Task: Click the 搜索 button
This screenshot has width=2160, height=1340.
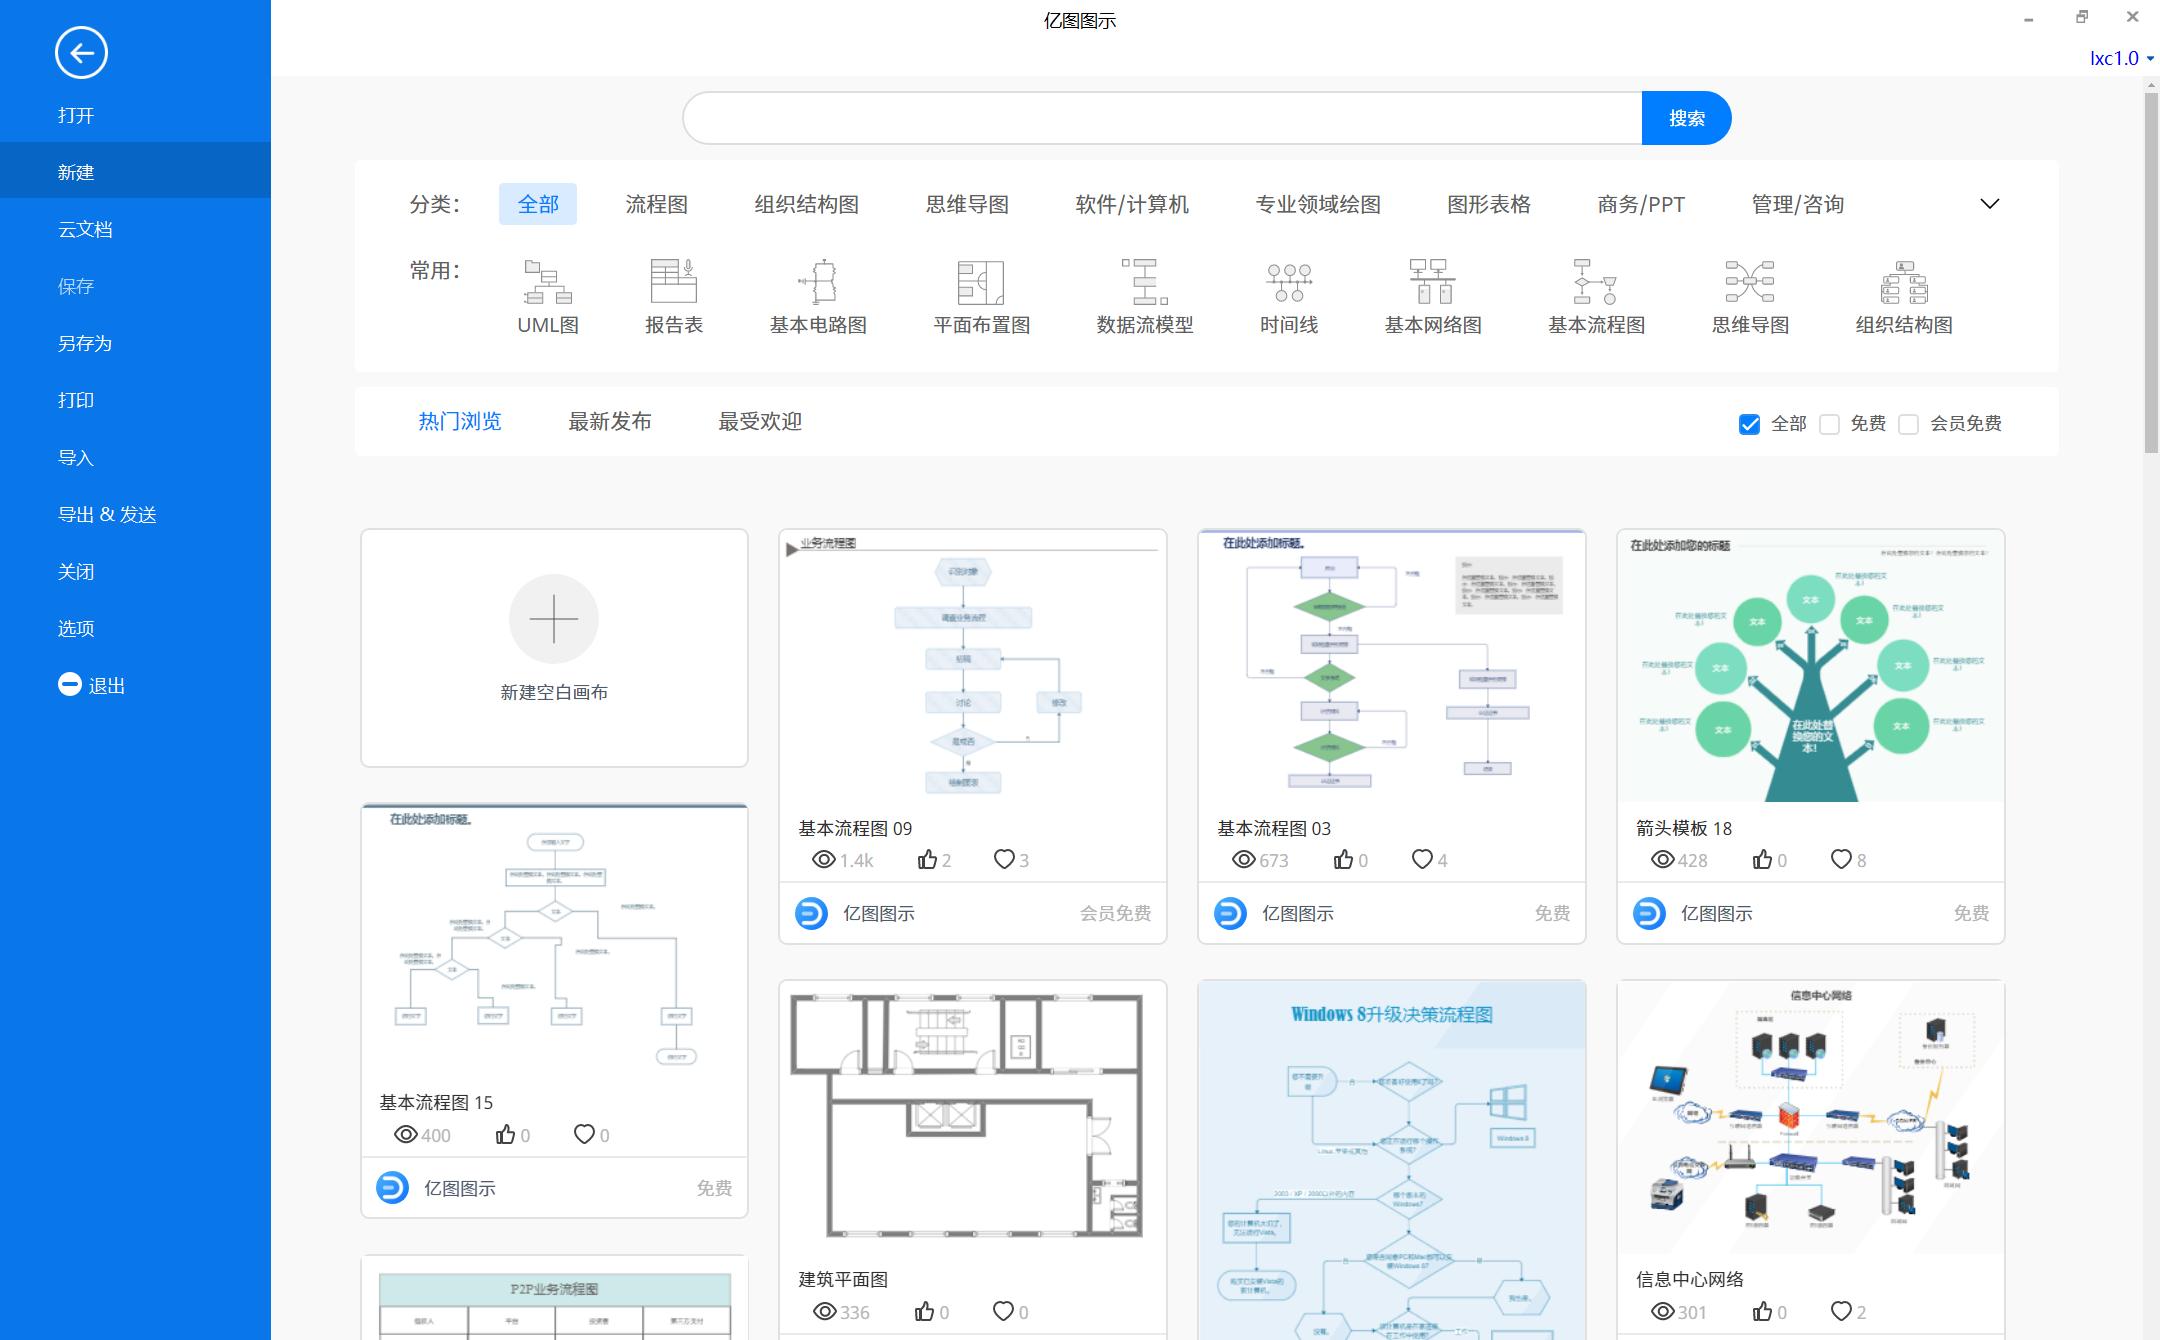Action: [1686, 117]
